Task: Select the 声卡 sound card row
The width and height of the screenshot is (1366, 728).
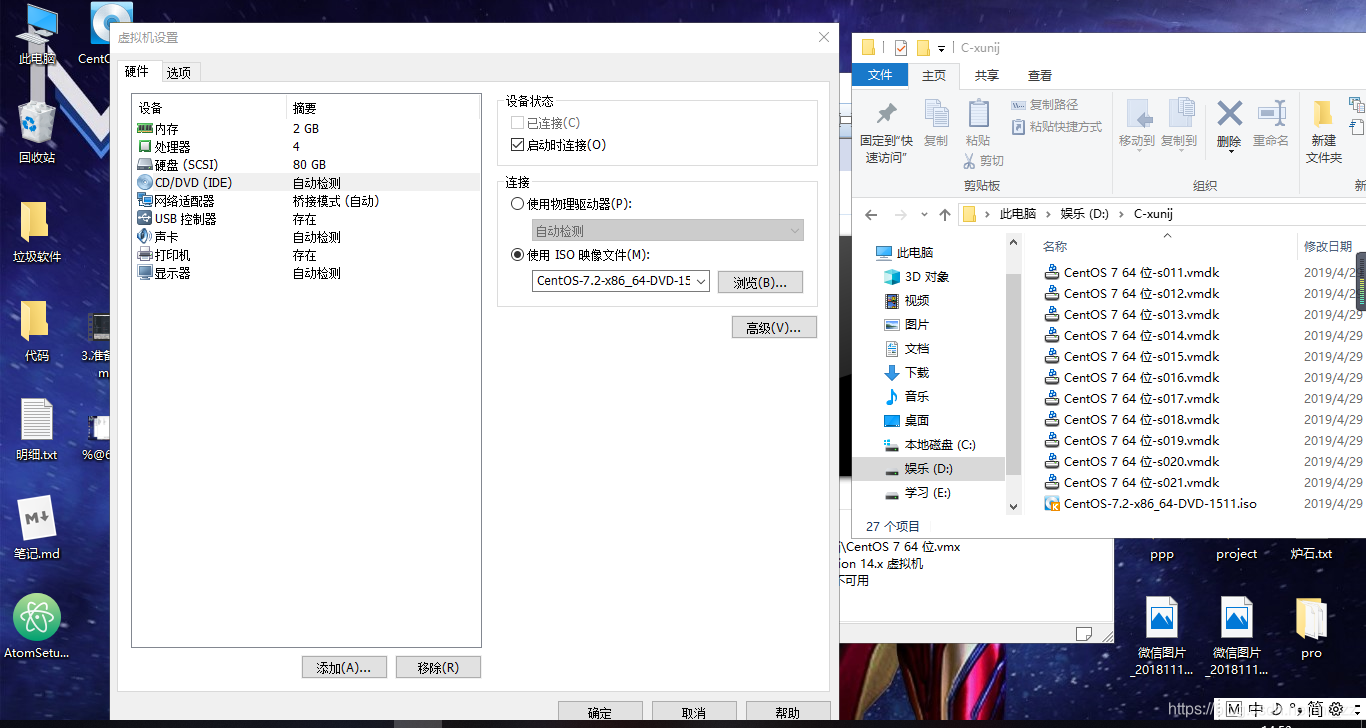Action: pyautogui.click(x=306, y=237)
